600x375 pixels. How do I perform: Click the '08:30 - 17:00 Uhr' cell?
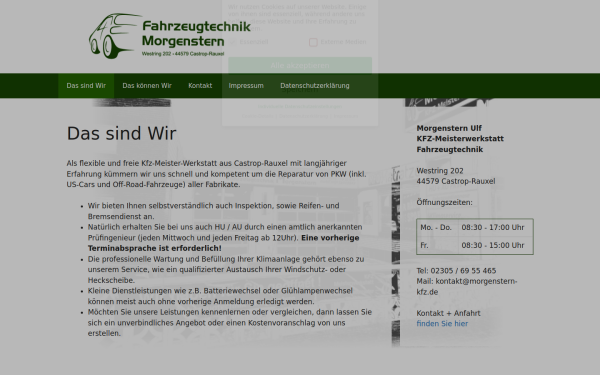pos(495,228)
